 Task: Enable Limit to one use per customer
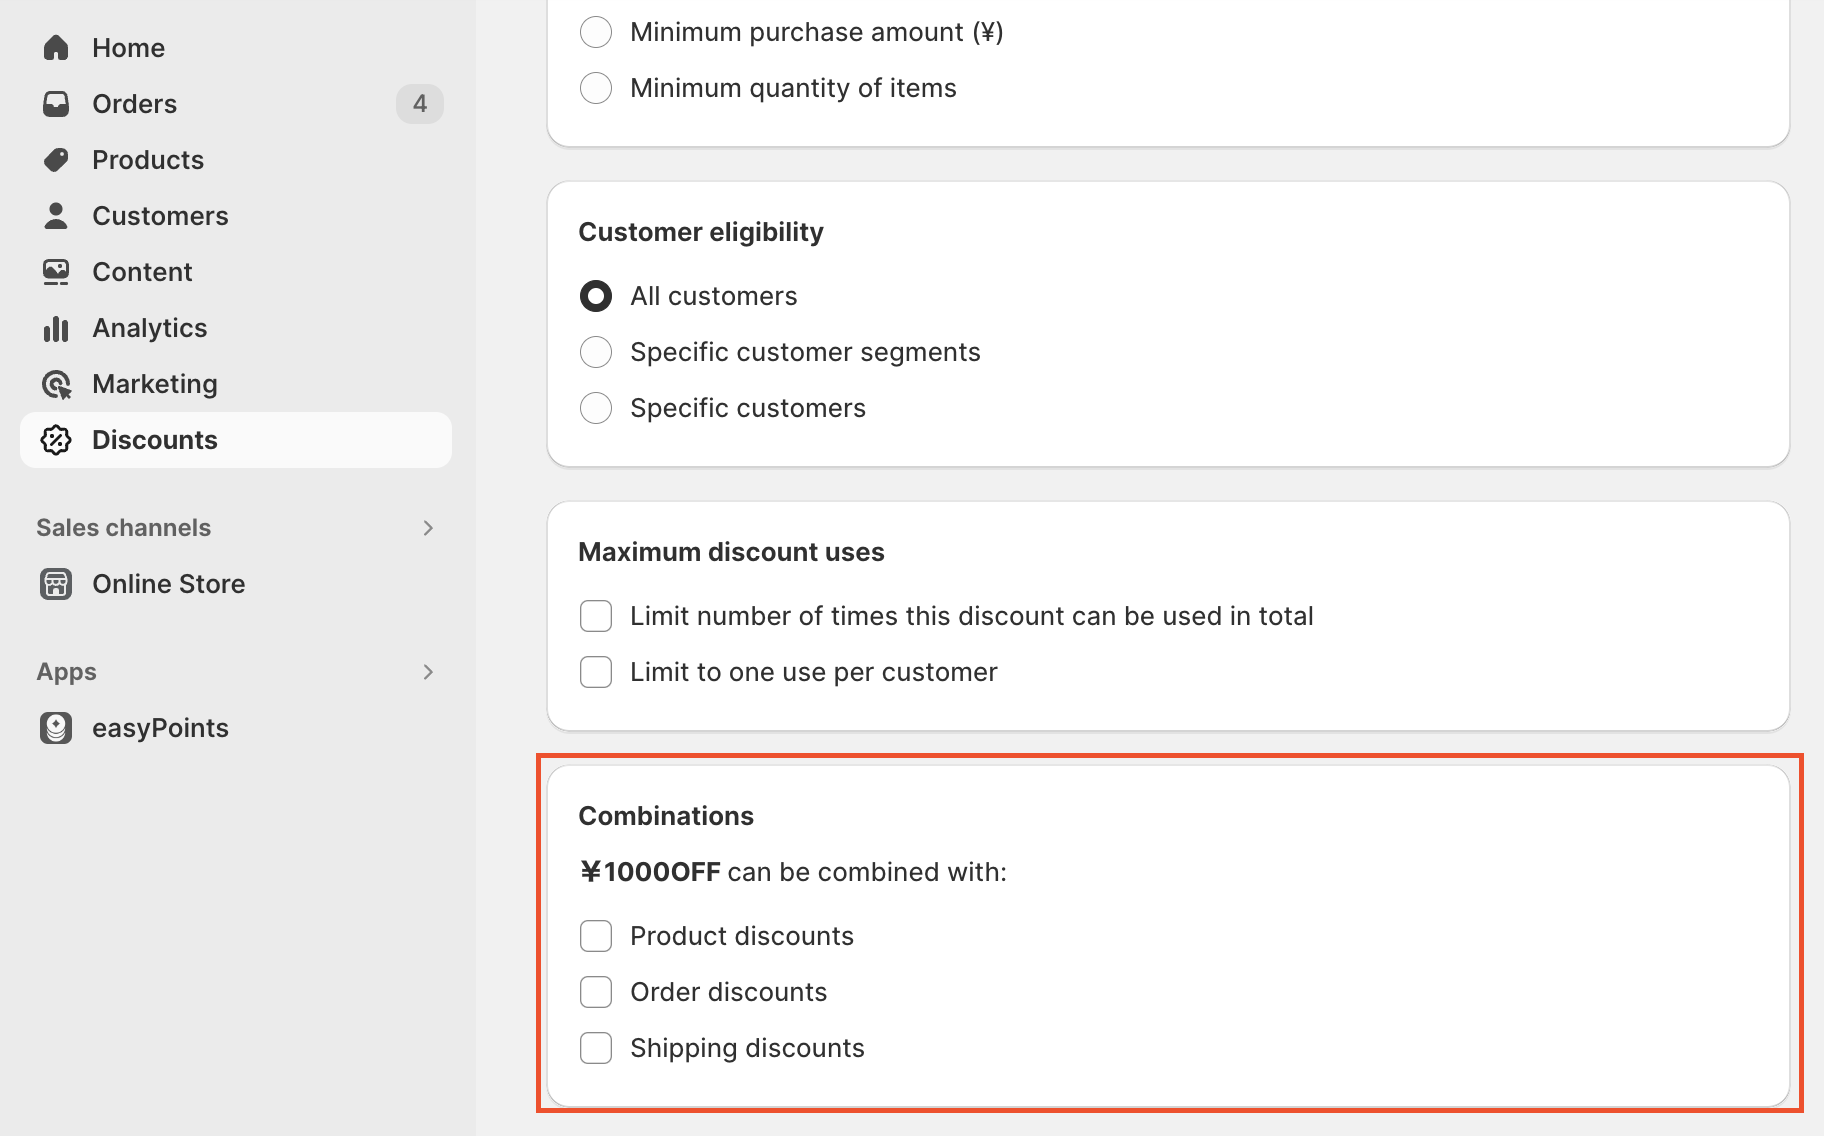(596, 672)
